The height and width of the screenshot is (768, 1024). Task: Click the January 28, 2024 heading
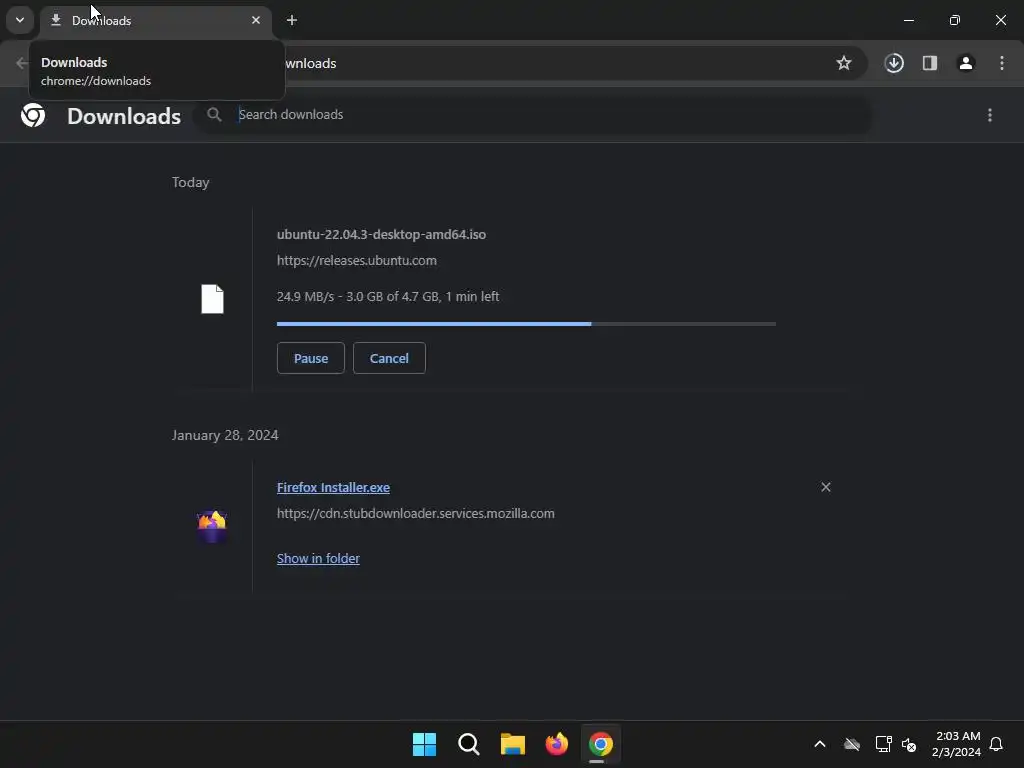click(225, 435)
